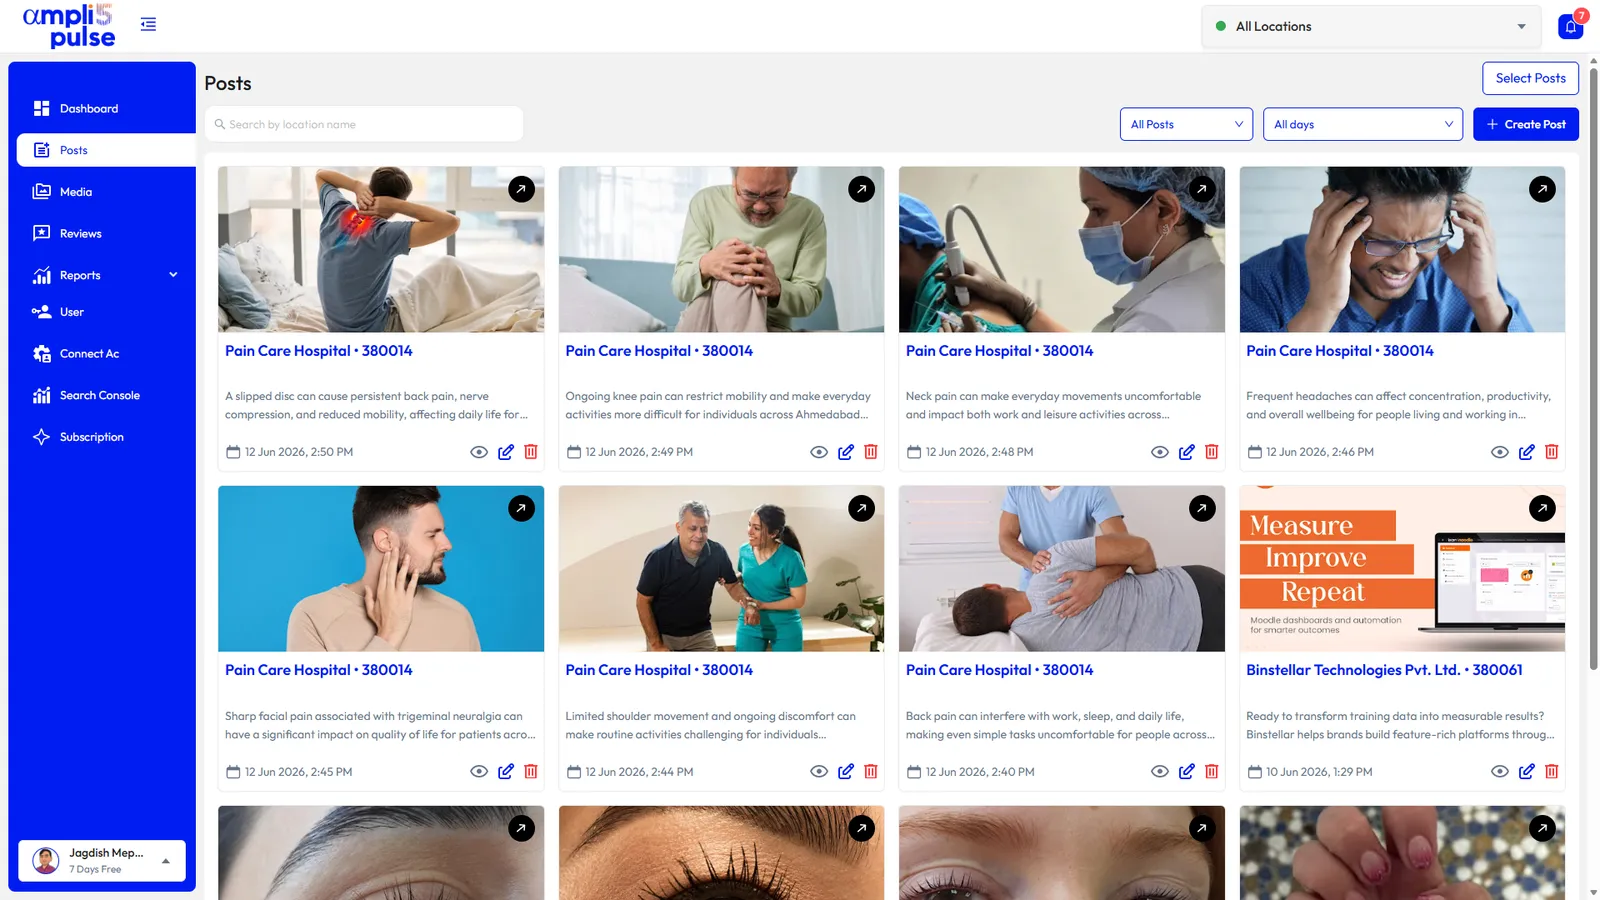Edit the post dated 12 Jun 2026, 2:45 PM
The image size is (1600, 900).
[x=506, y=772]
